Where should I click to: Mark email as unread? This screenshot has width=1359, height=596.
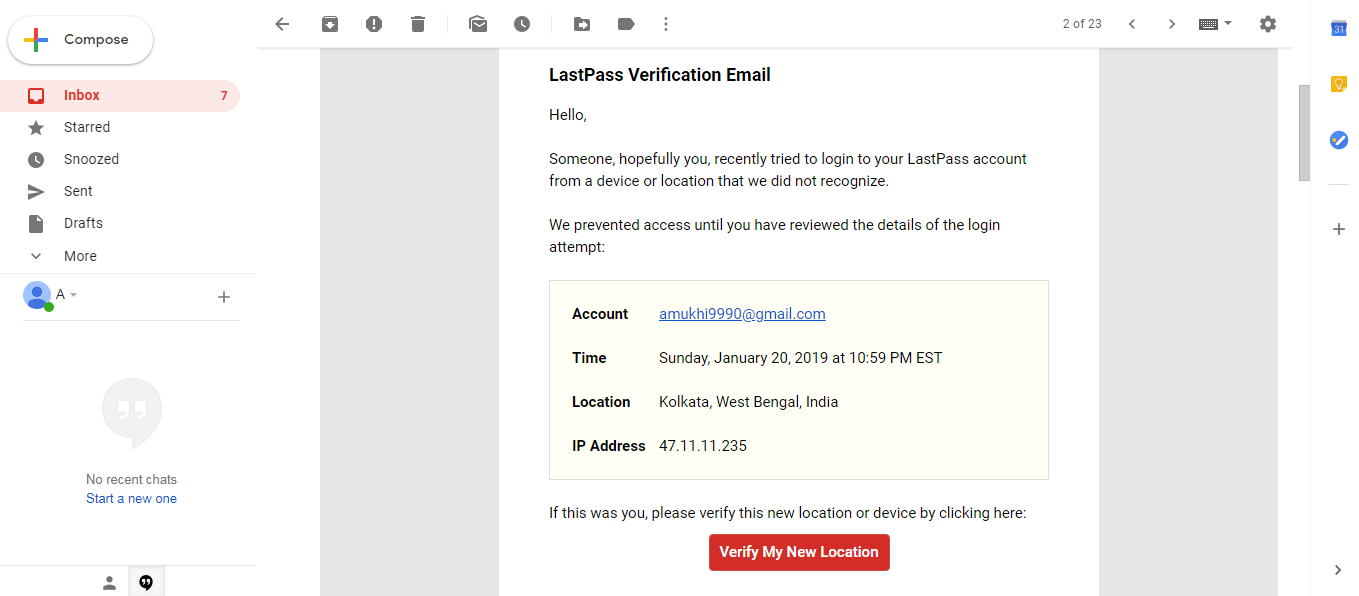(478, 24)
